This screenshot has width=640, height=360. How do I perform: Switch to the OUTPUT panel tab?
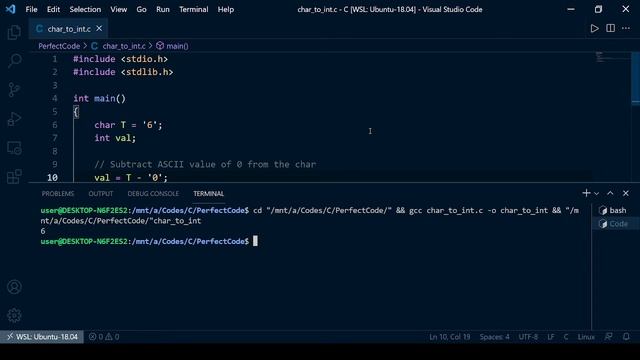pyautogui.click(x=100, y=194)
